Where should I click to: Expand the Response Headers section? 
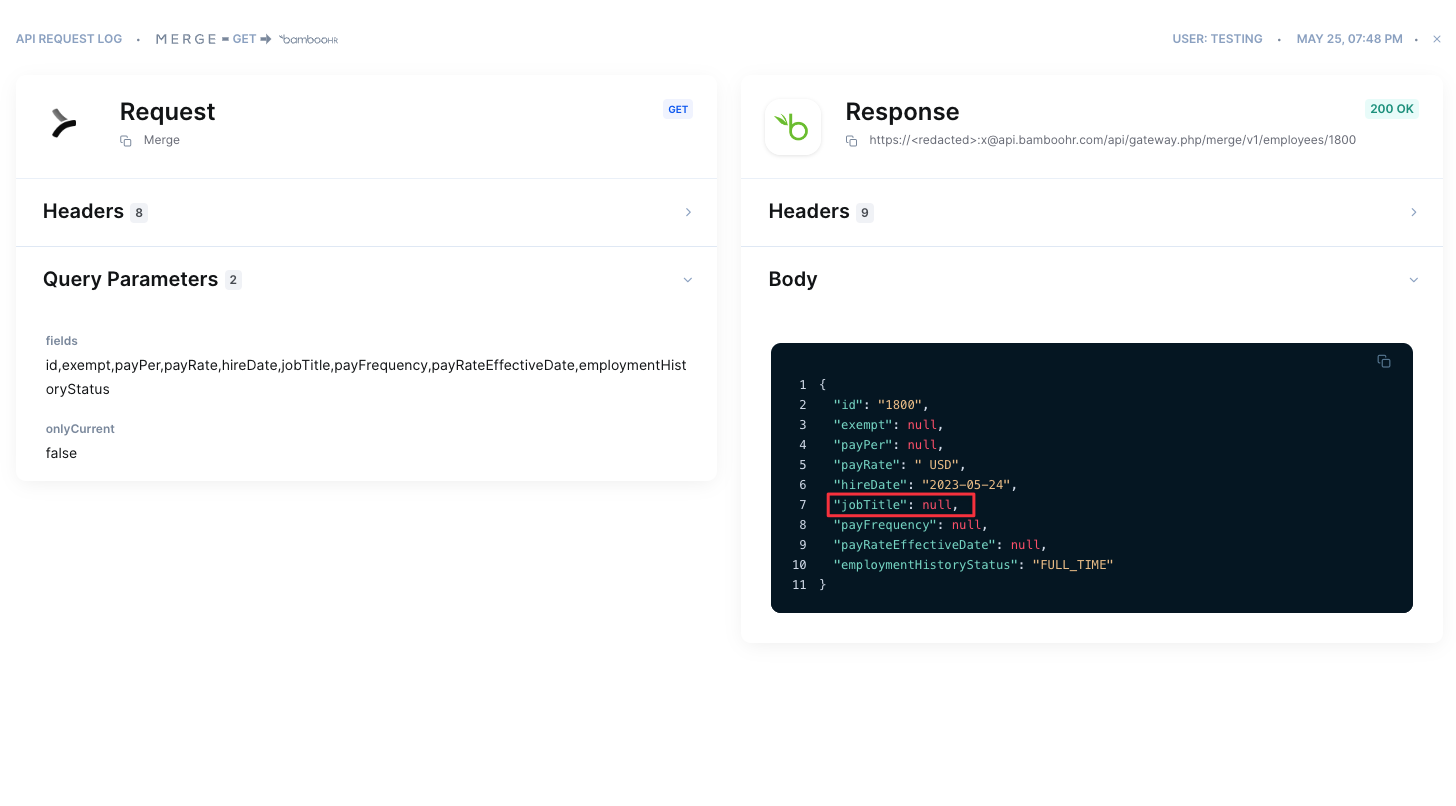pyautogui.click(x=1413, y=212)
